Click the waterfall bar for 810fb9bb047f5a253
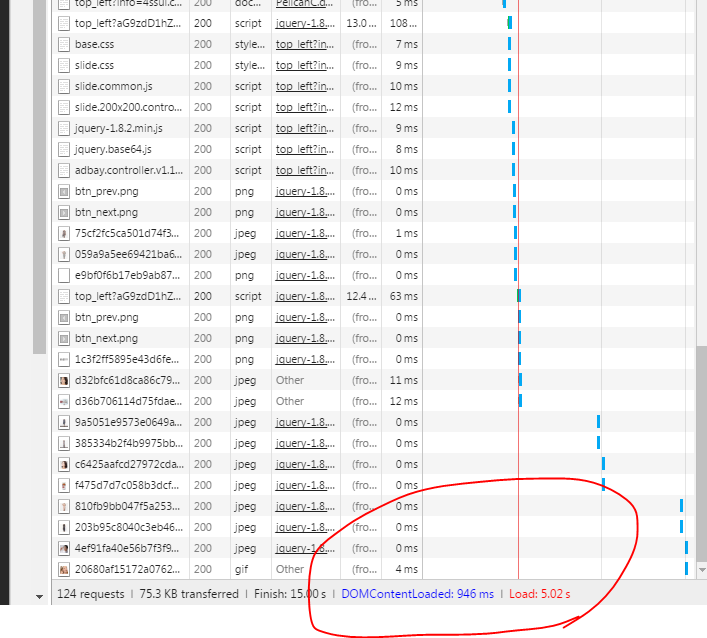The height and width of the screenshot is (638, 707). 681,506
